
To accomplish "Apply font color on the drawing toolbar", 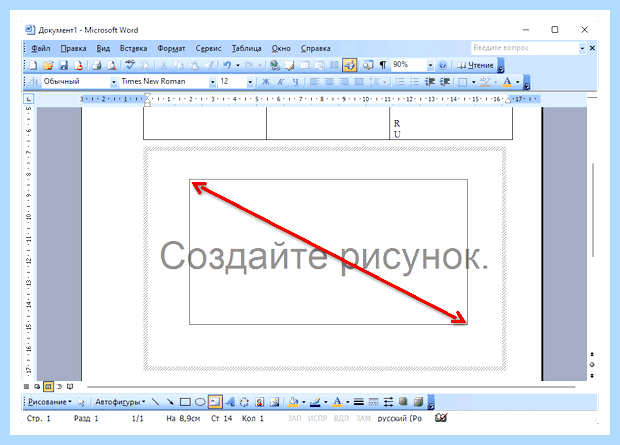I will [x=337, y=402].
